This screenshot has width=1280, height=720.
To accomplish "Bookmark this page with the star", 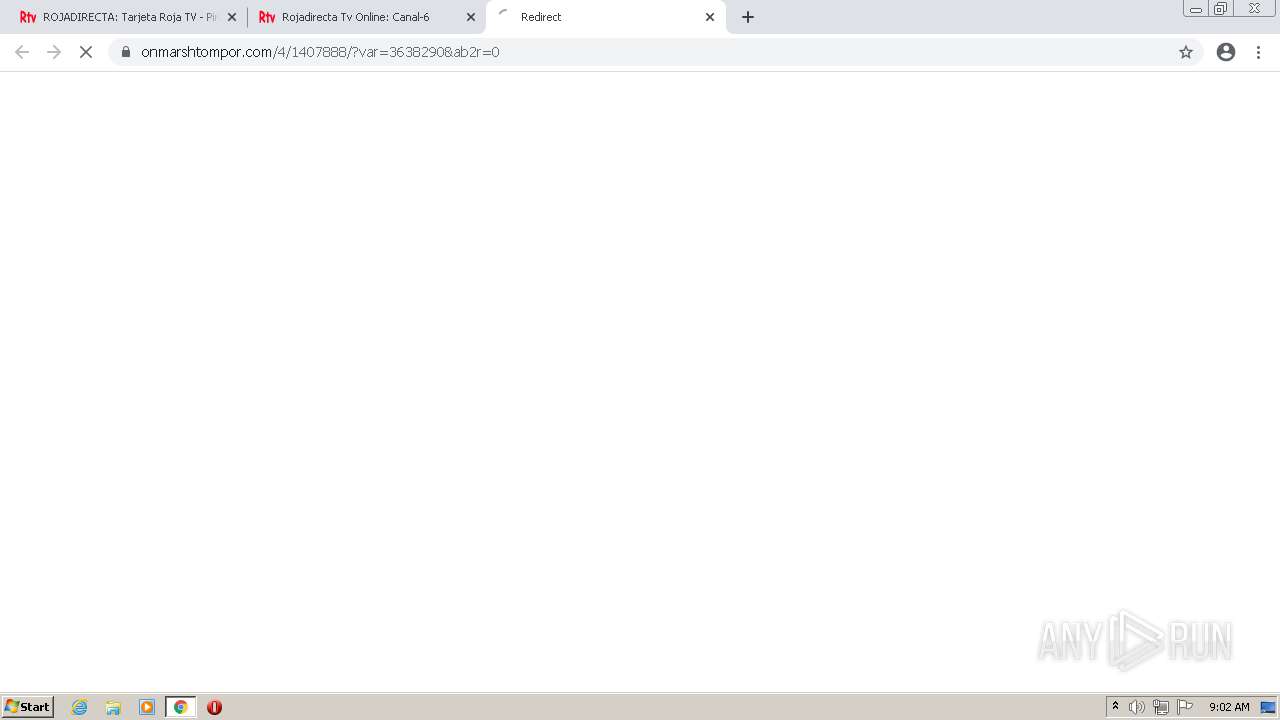I will click(1186, 52).
